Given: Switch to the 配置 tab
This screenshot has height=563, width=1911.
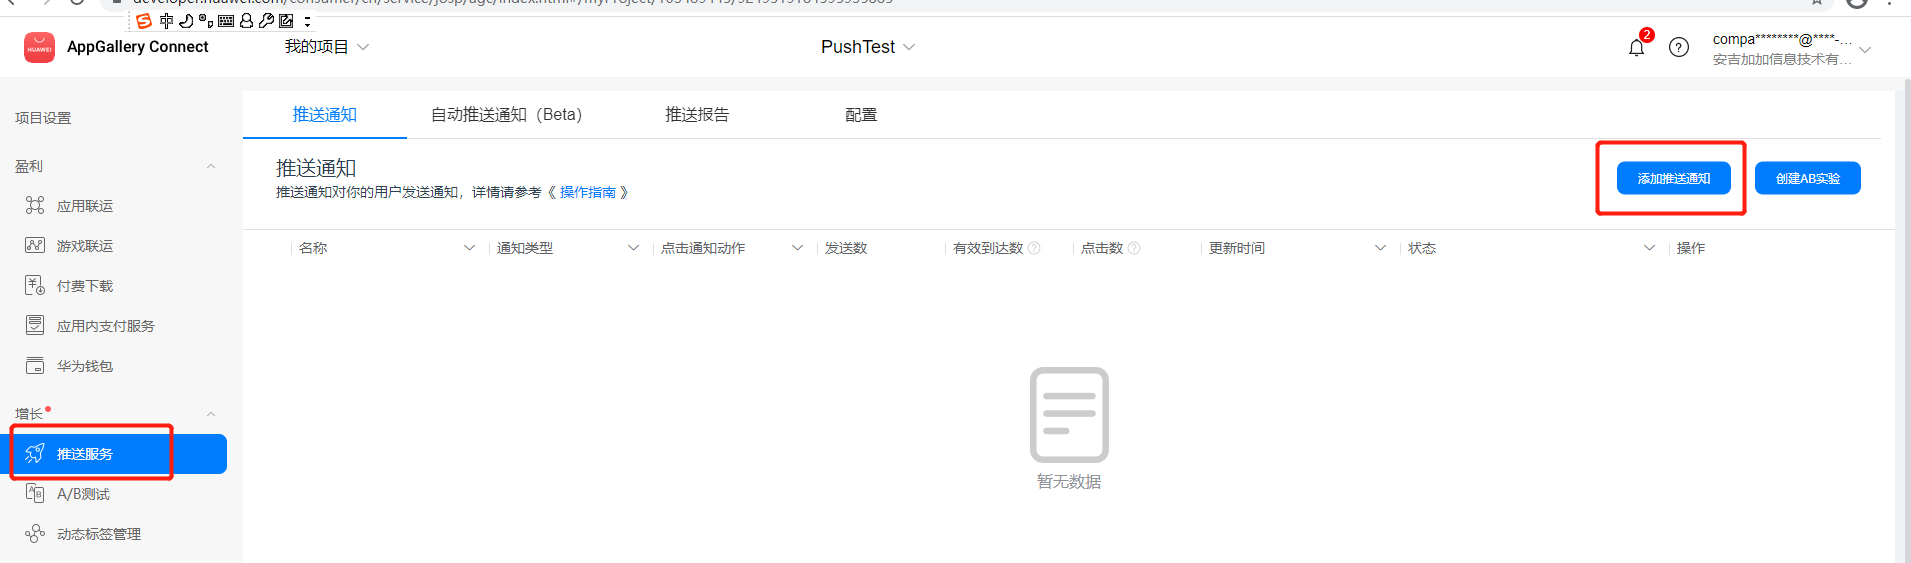Looking at the screenshot, I should point(860,115).
